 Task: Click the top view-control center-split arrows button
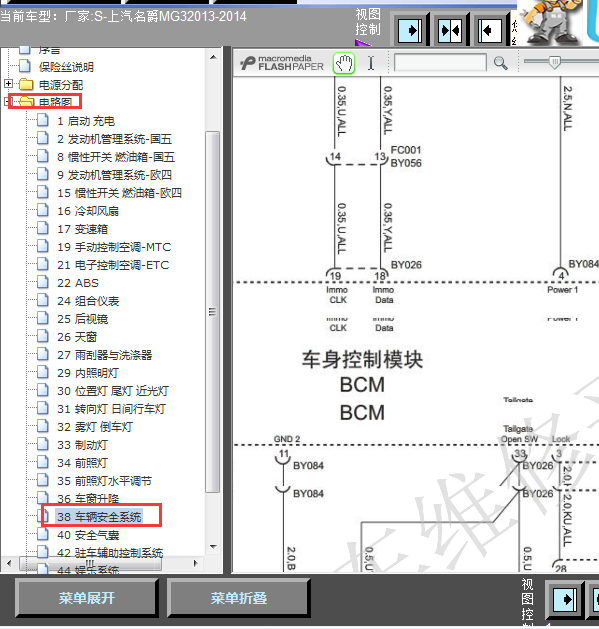click(450, 30)
